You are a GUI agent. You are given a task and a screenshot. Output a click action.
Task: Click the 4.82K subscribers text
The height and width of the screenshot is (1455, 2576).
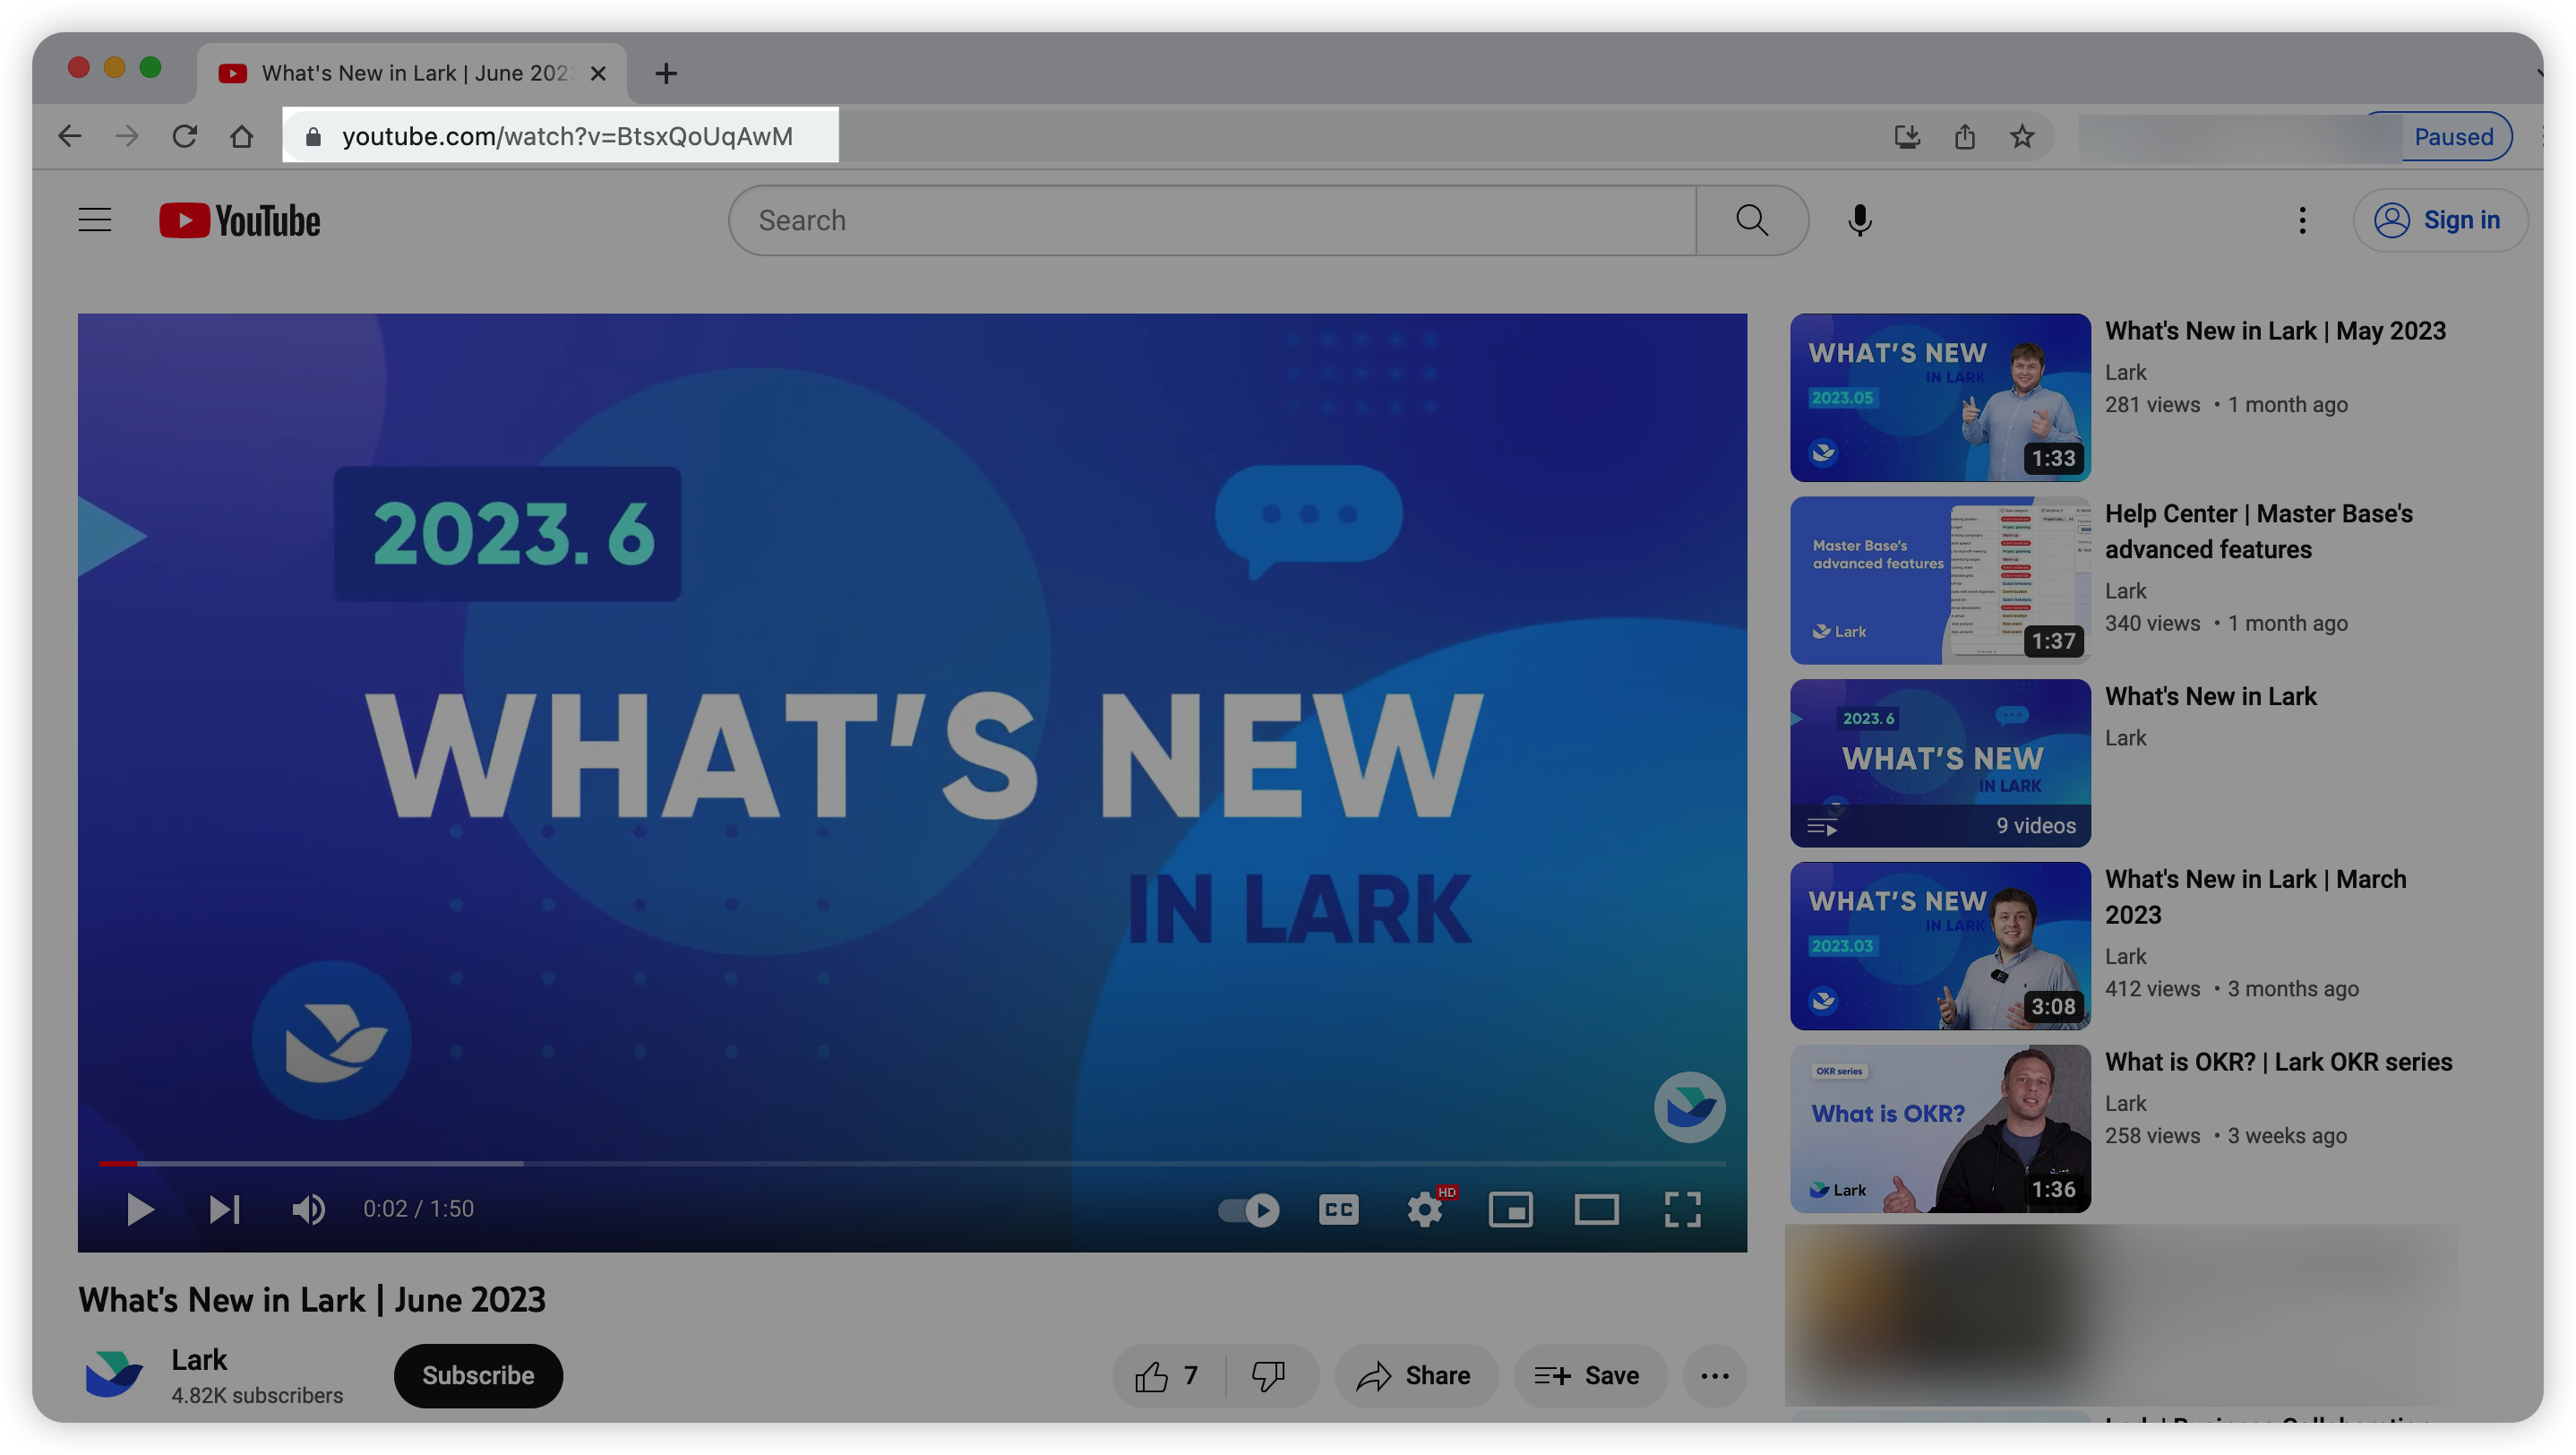click(x=257, y=1395)
